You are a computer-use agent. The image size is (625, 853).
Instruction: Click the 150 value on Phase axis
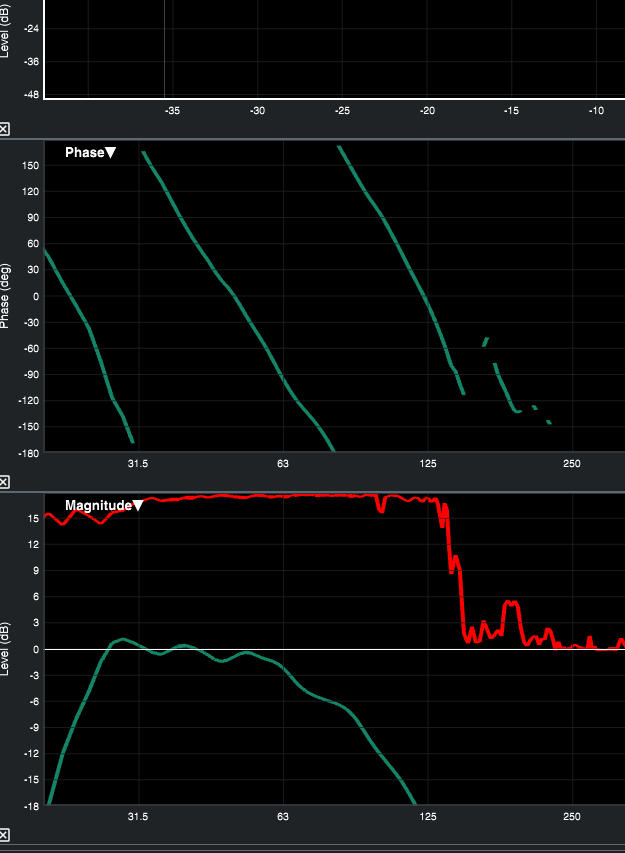click(31, 165)
